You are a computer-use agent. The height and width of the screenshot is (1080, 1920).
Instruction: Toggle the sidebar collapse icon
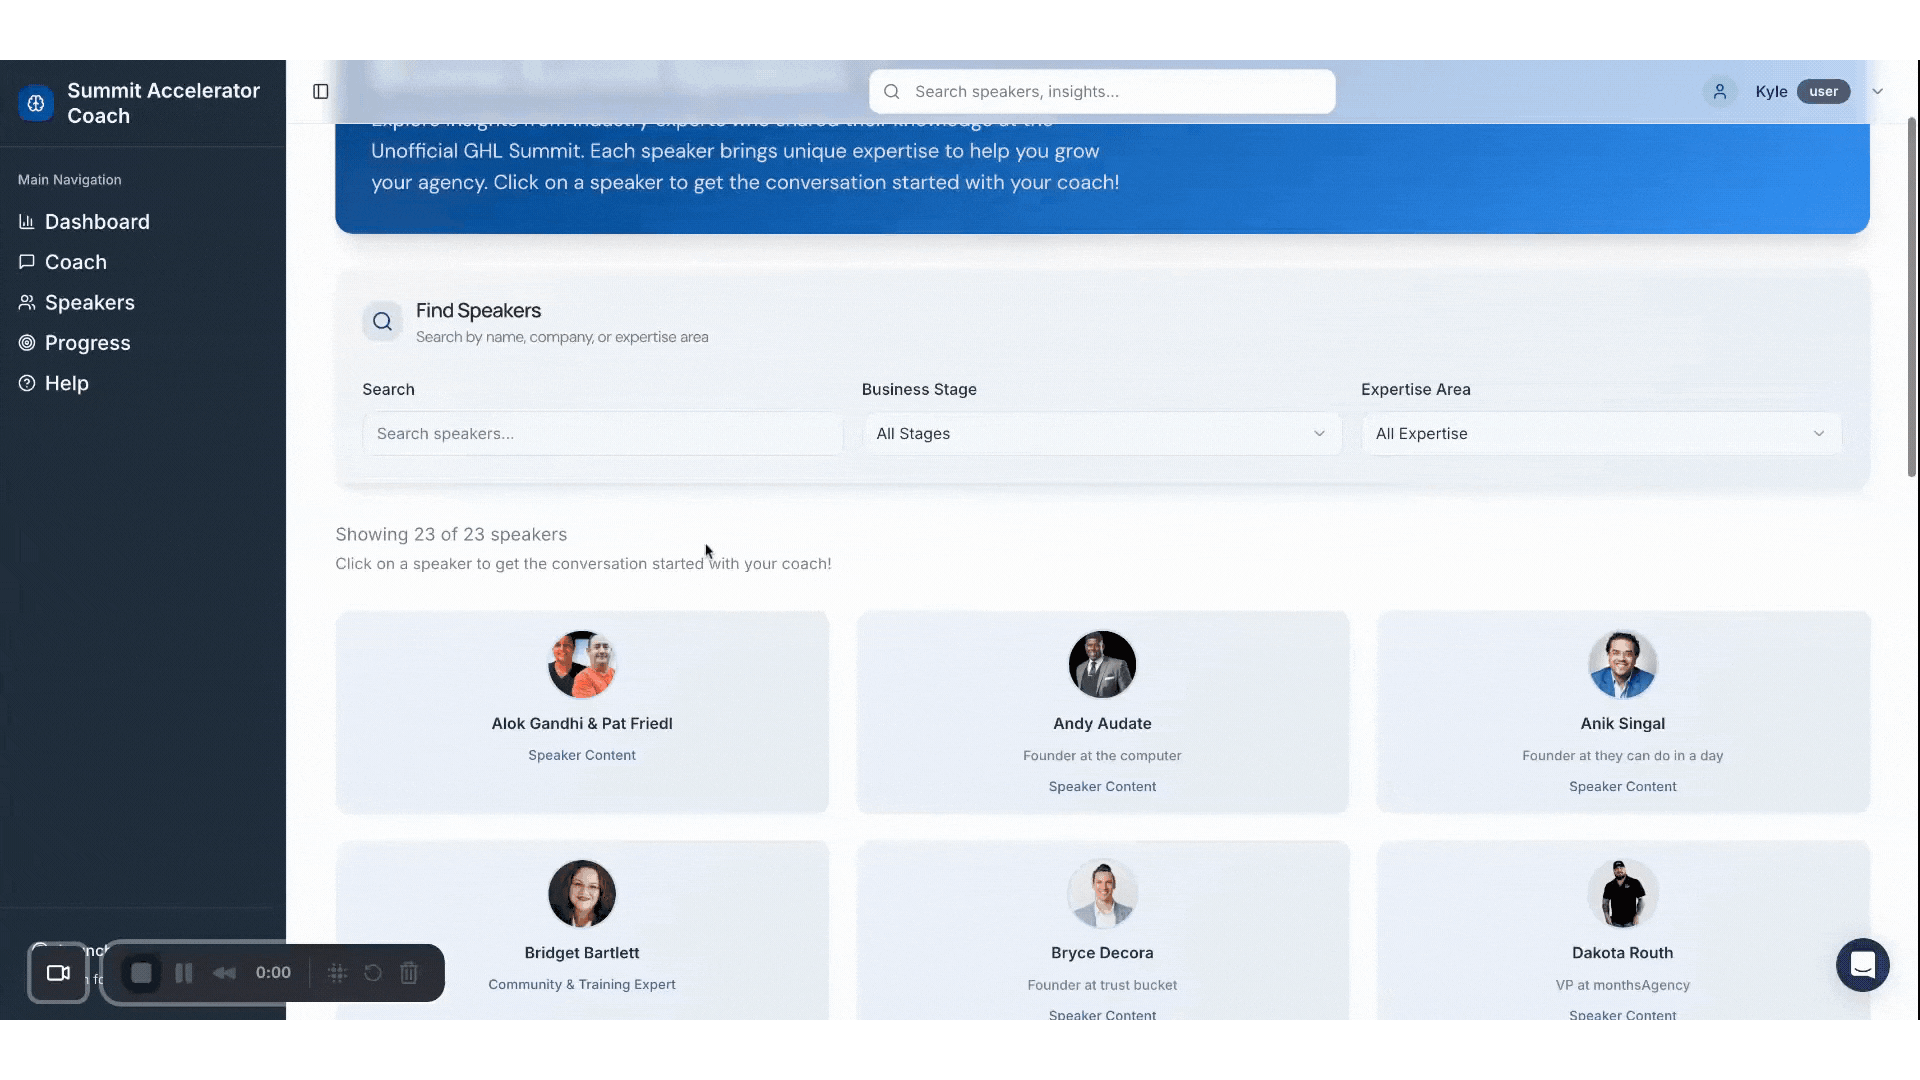click(x=320, y=92)
